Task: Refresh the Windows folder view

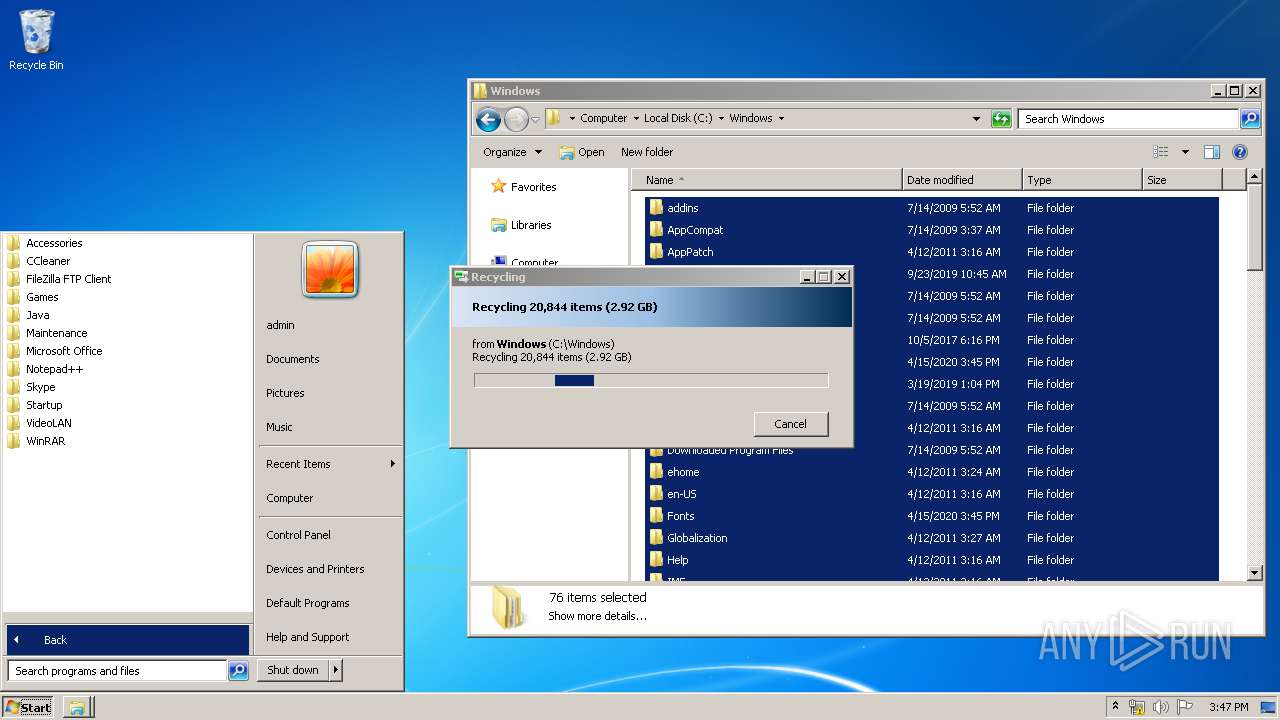Action: point(1001,119)
